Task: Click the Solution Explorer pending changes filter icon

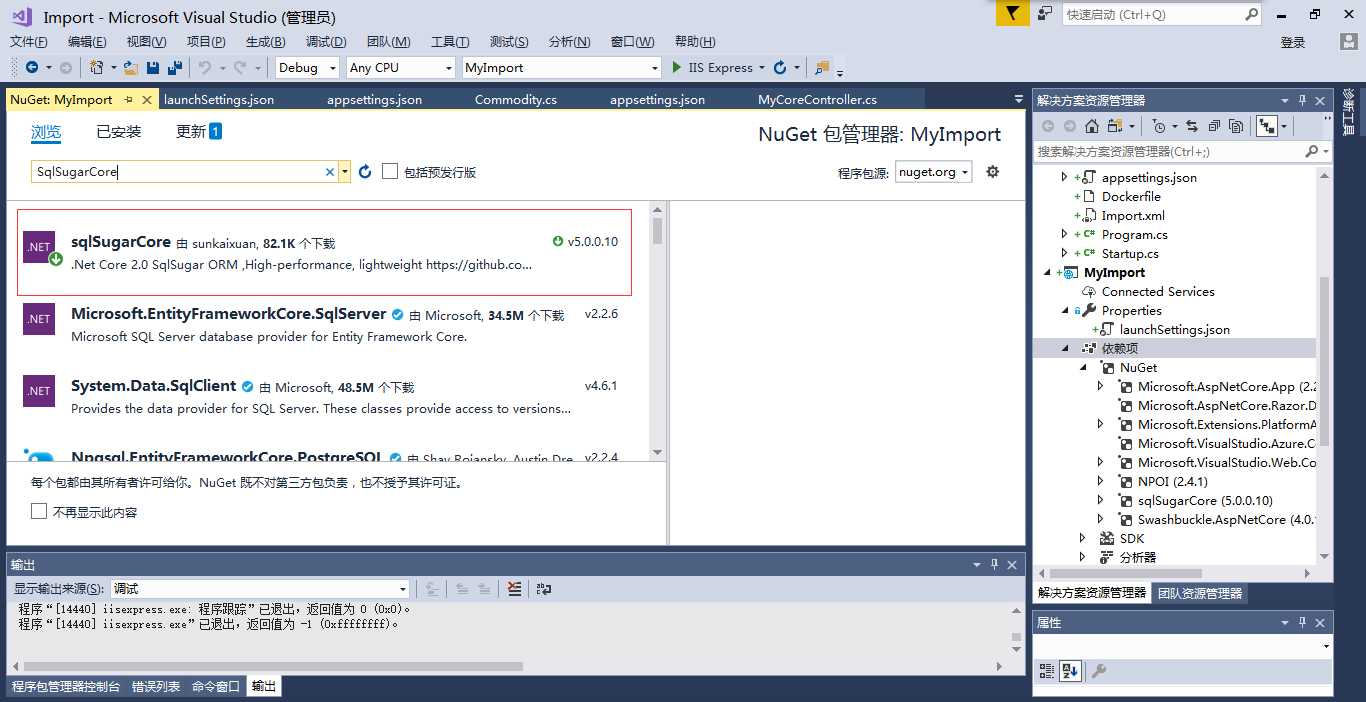Action: [x=1158, y=126]
